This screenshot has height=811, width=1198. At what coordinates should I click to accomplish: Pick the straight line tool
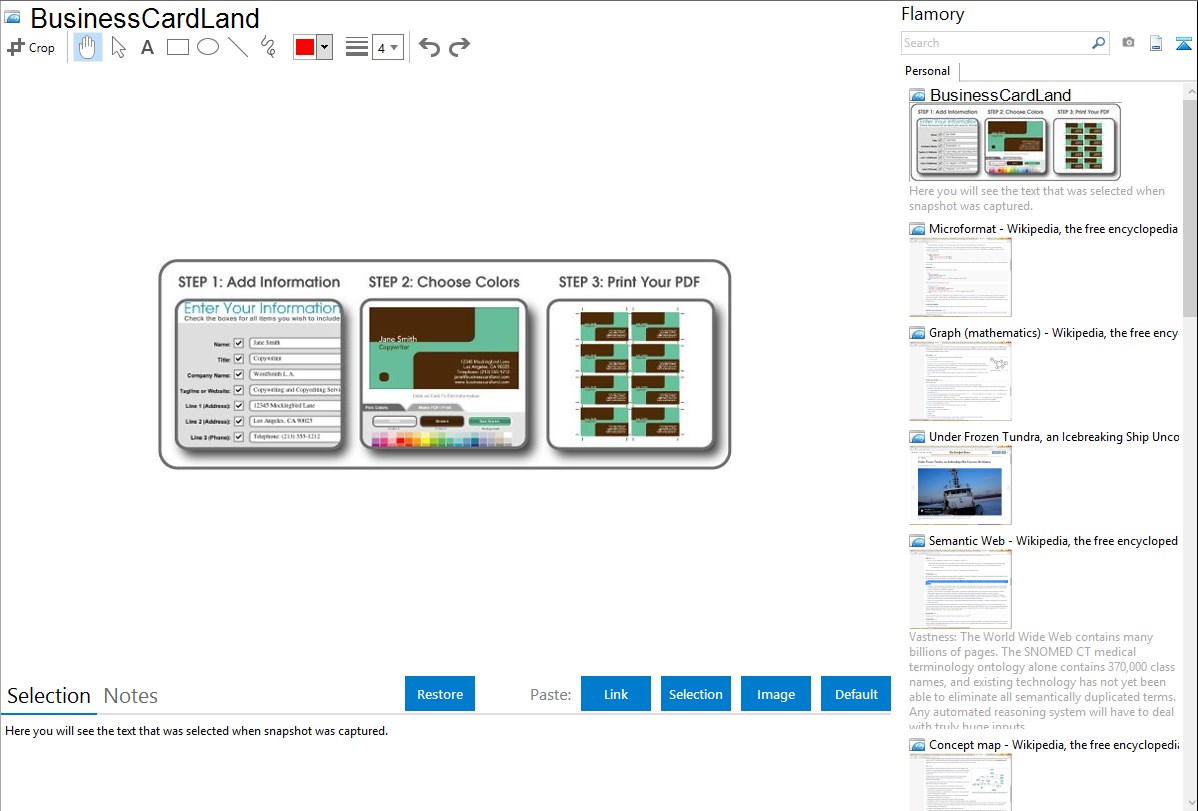[238, 47]
